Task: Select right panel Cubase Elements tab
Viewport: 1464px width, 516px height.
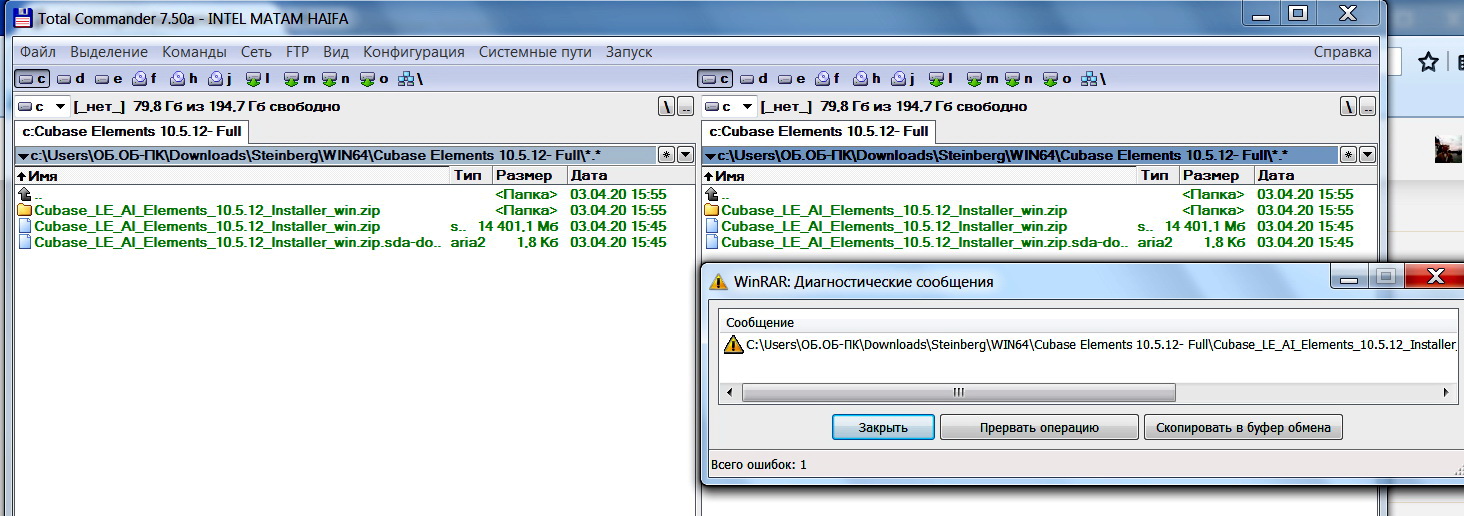Action: pyautogui.click(x=817, y=131)
